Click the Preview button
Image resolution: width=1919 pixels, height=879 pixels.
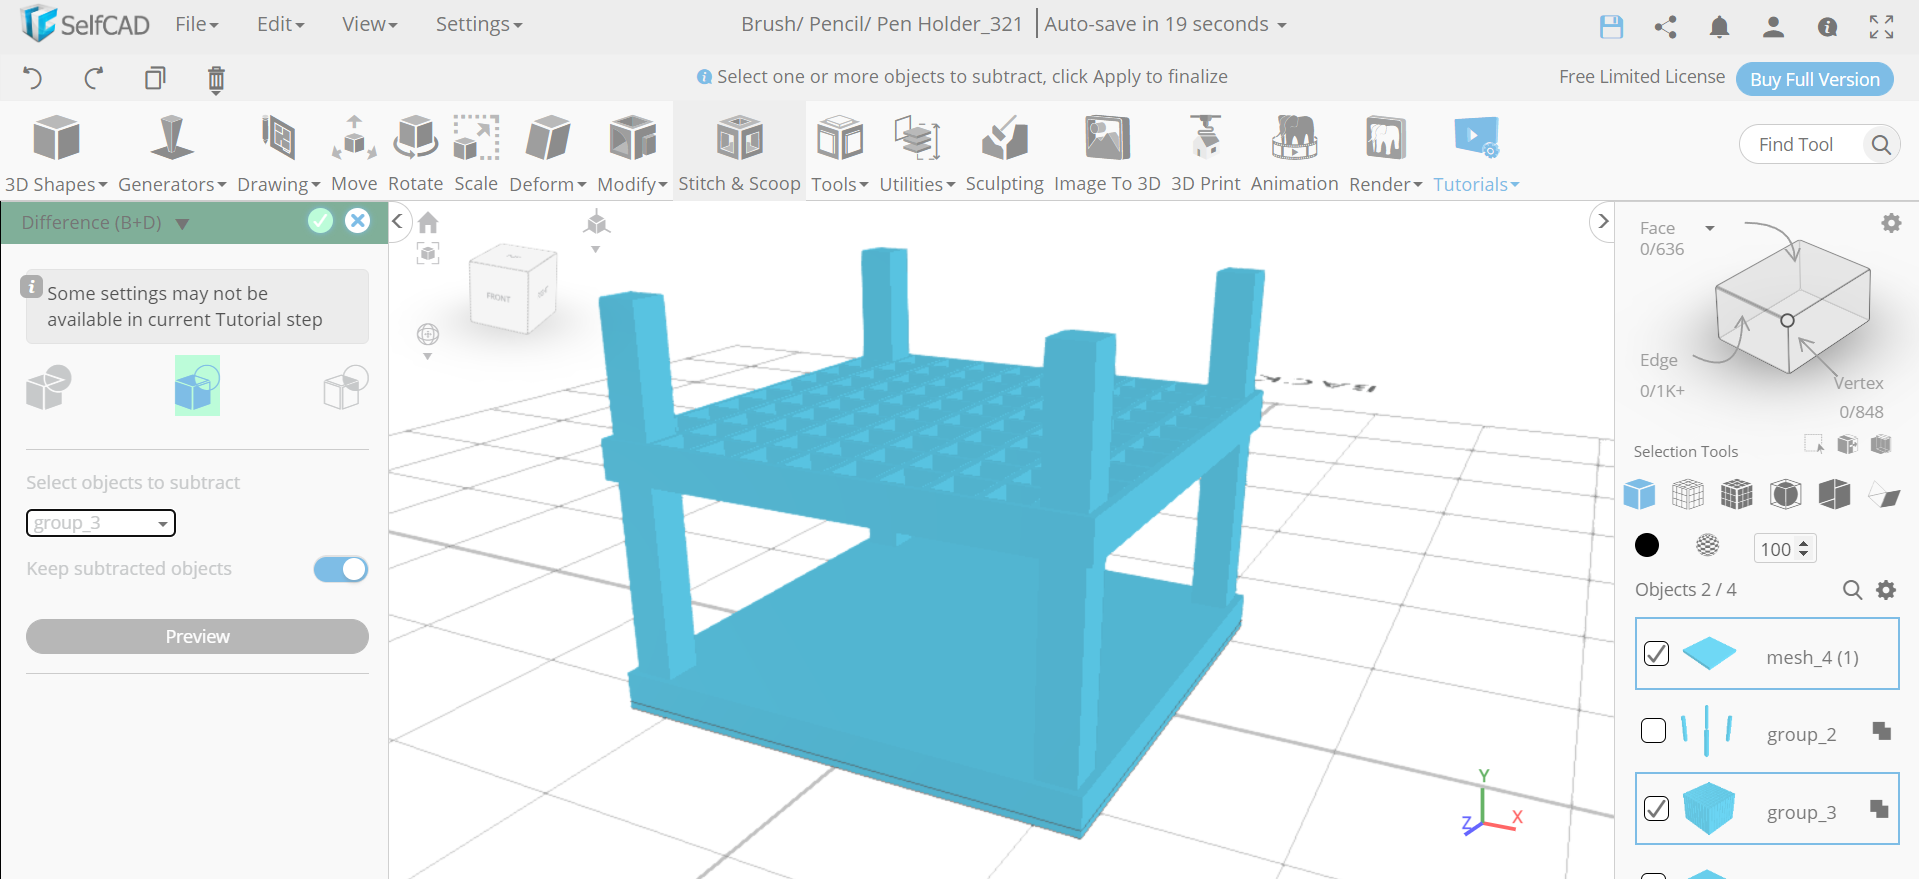197,637
